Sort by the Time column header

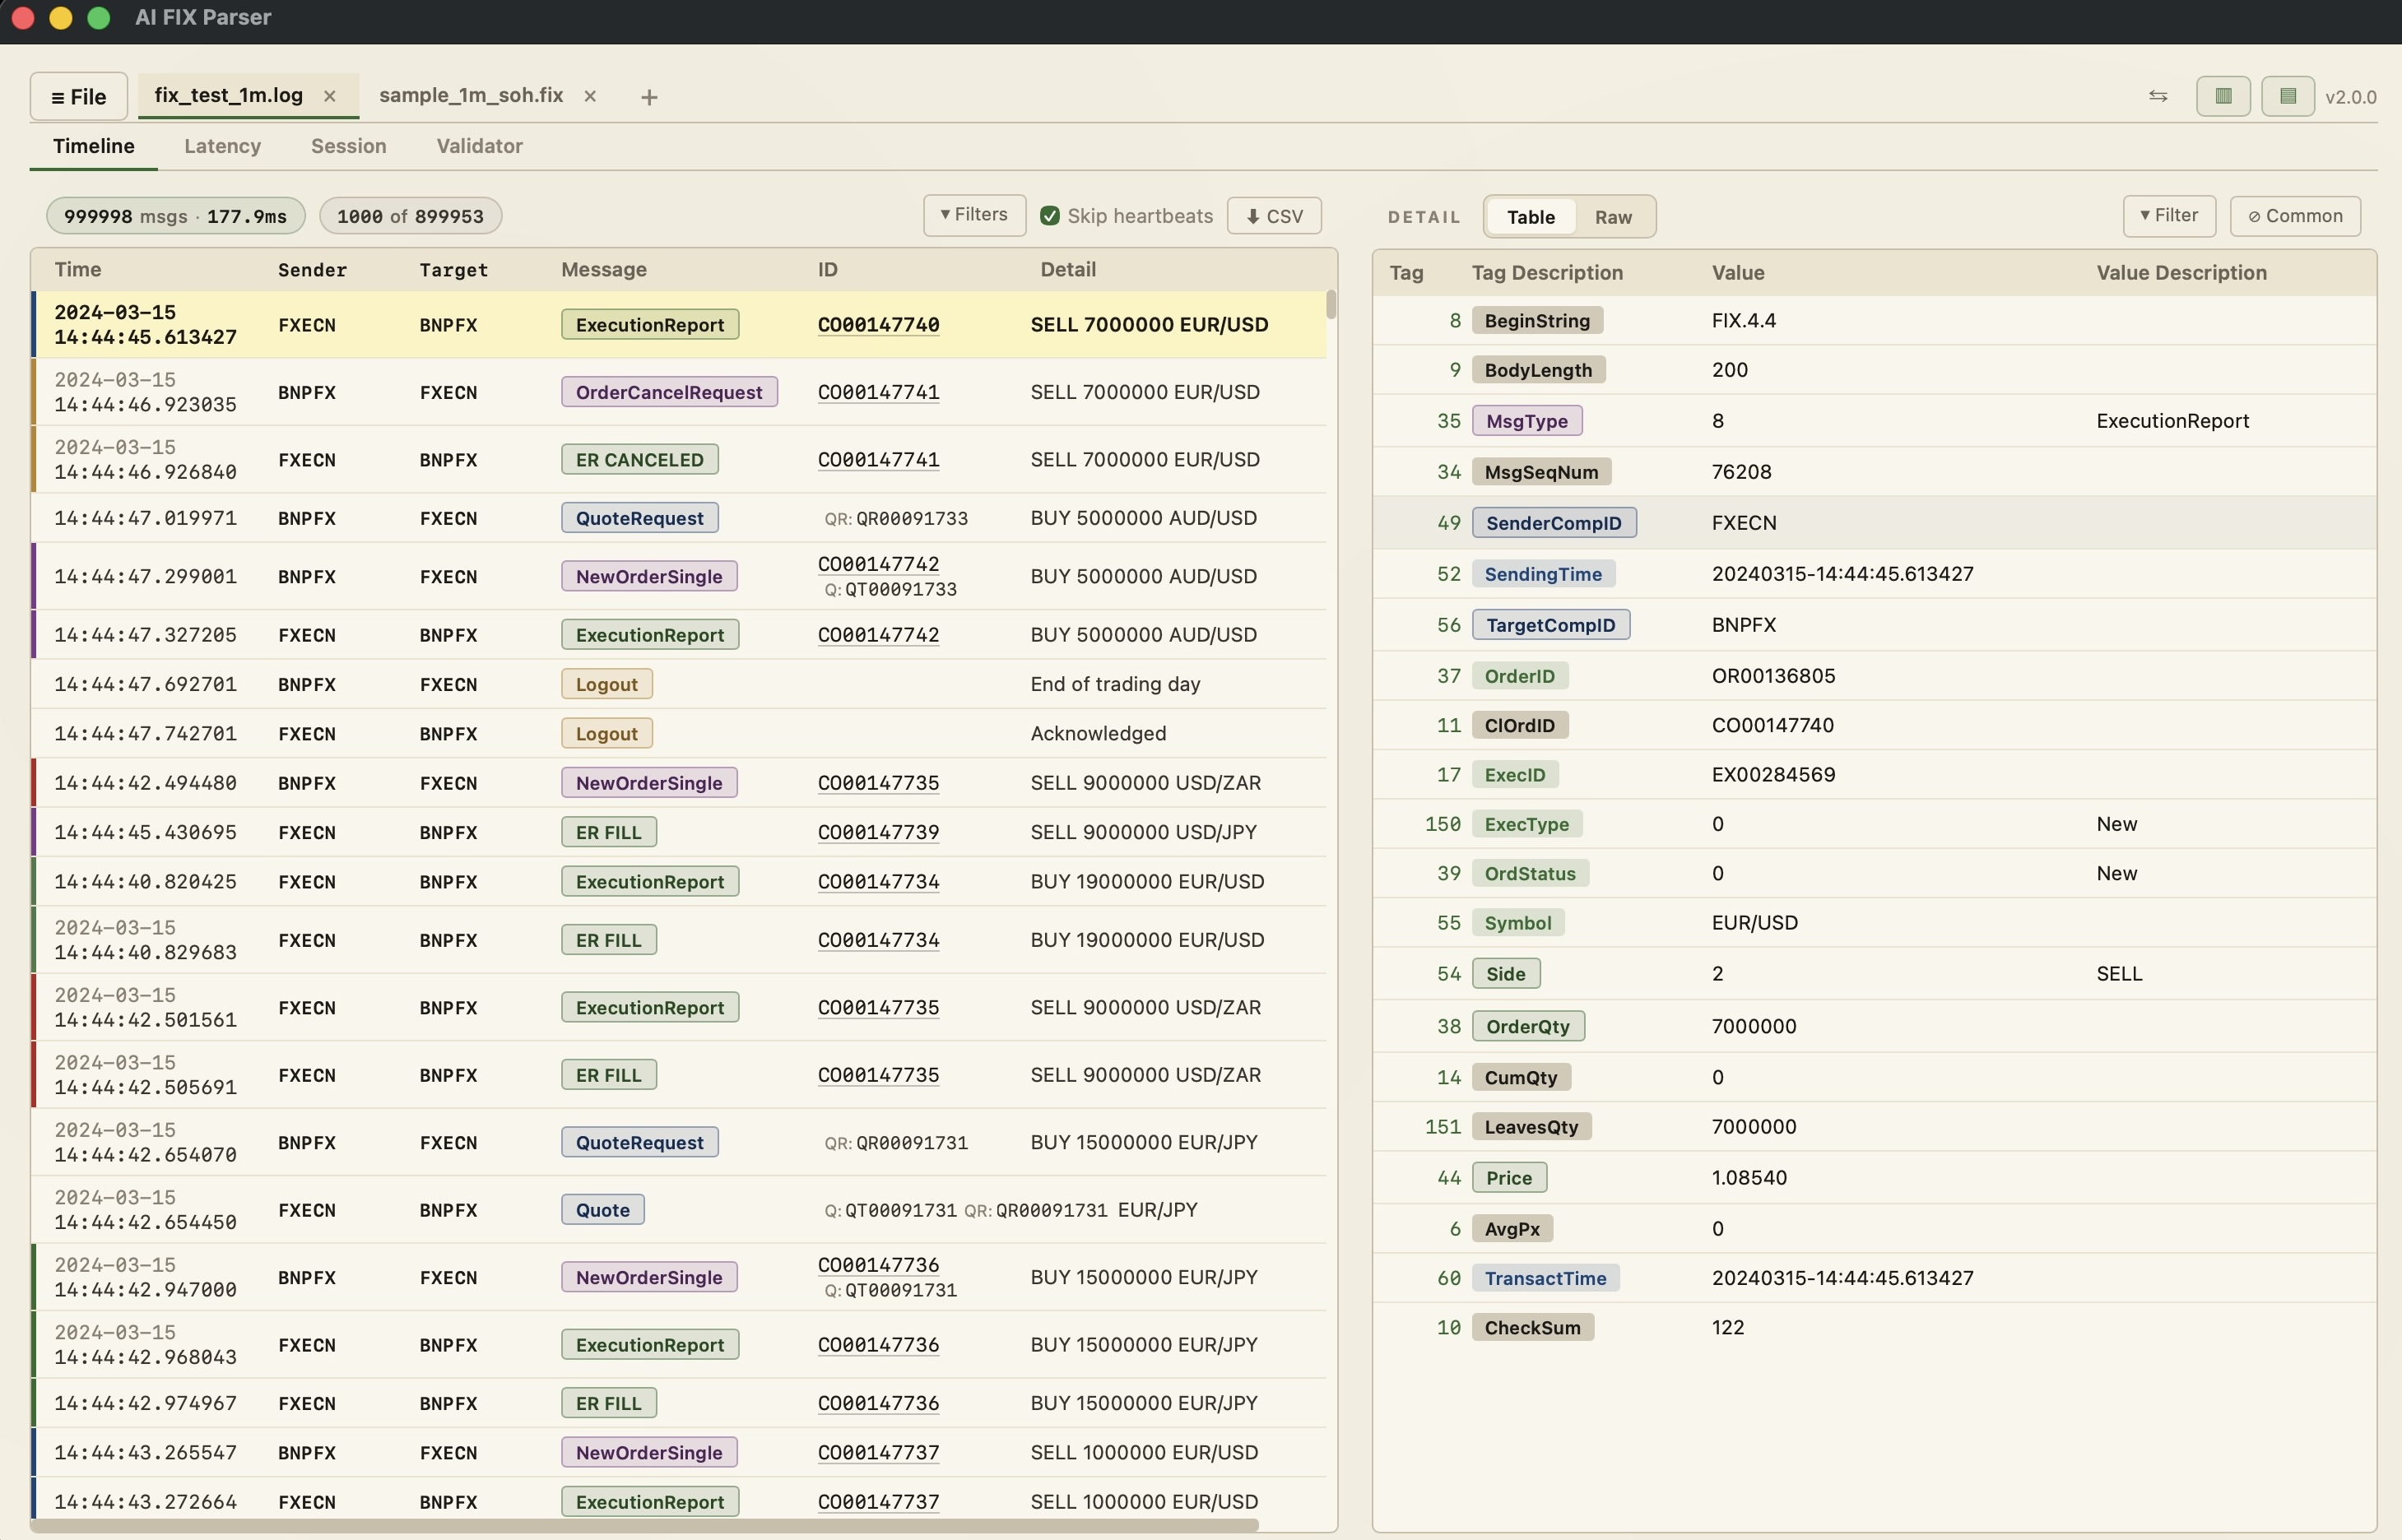click(78, 269)
